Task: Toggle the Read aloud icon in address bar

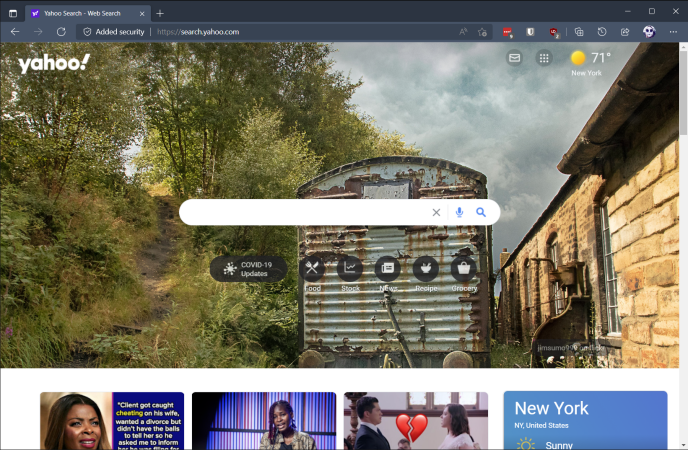Action: coord(463,32)
